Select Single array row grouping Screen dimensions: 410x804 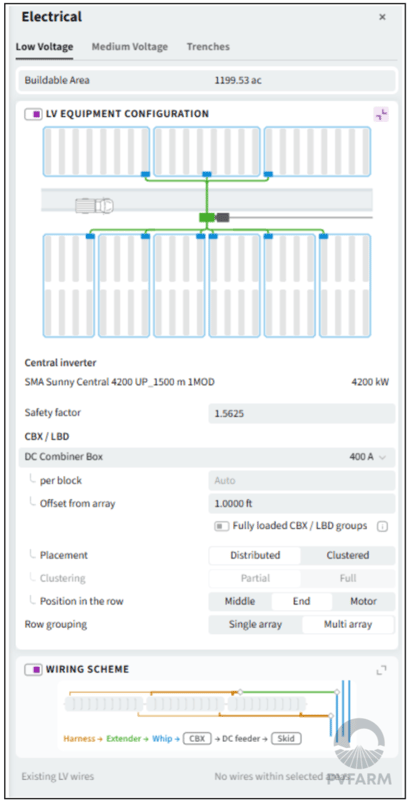(x=255, y=625)
